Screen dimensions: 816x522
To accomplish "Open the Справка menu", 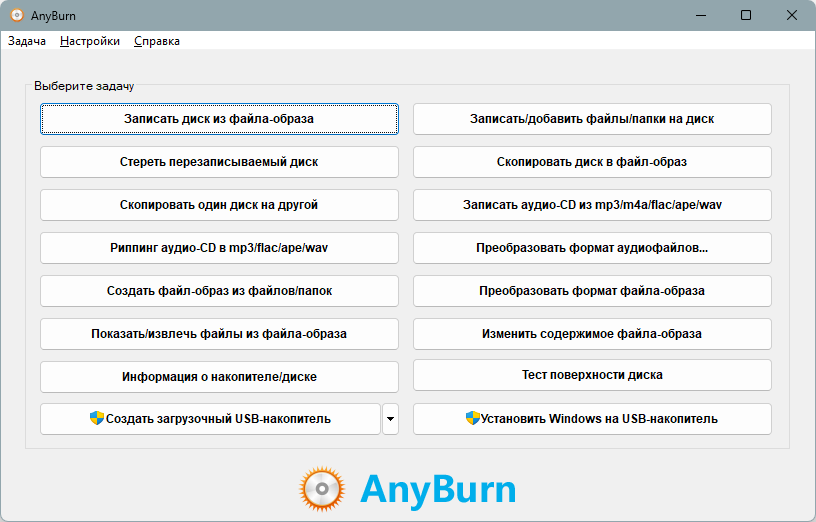I will [x=157, y=41].
